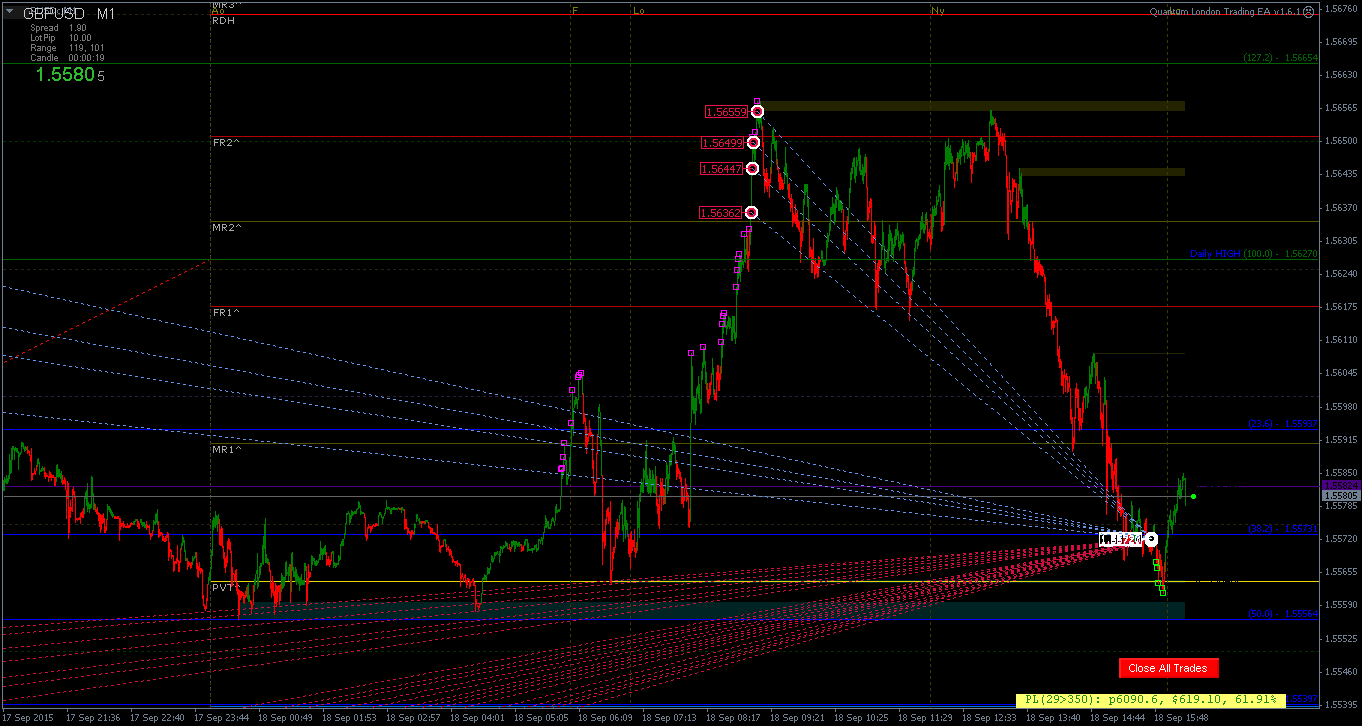Click the PVT pivot level label
The image size is (1362, 726).
point(223,588)
